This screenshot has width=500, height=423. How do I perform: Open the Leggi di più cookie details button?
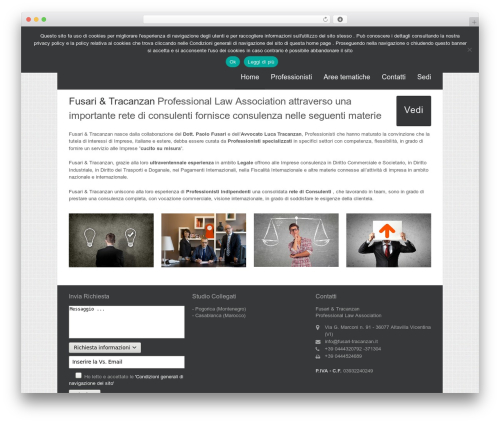[261, 62]
